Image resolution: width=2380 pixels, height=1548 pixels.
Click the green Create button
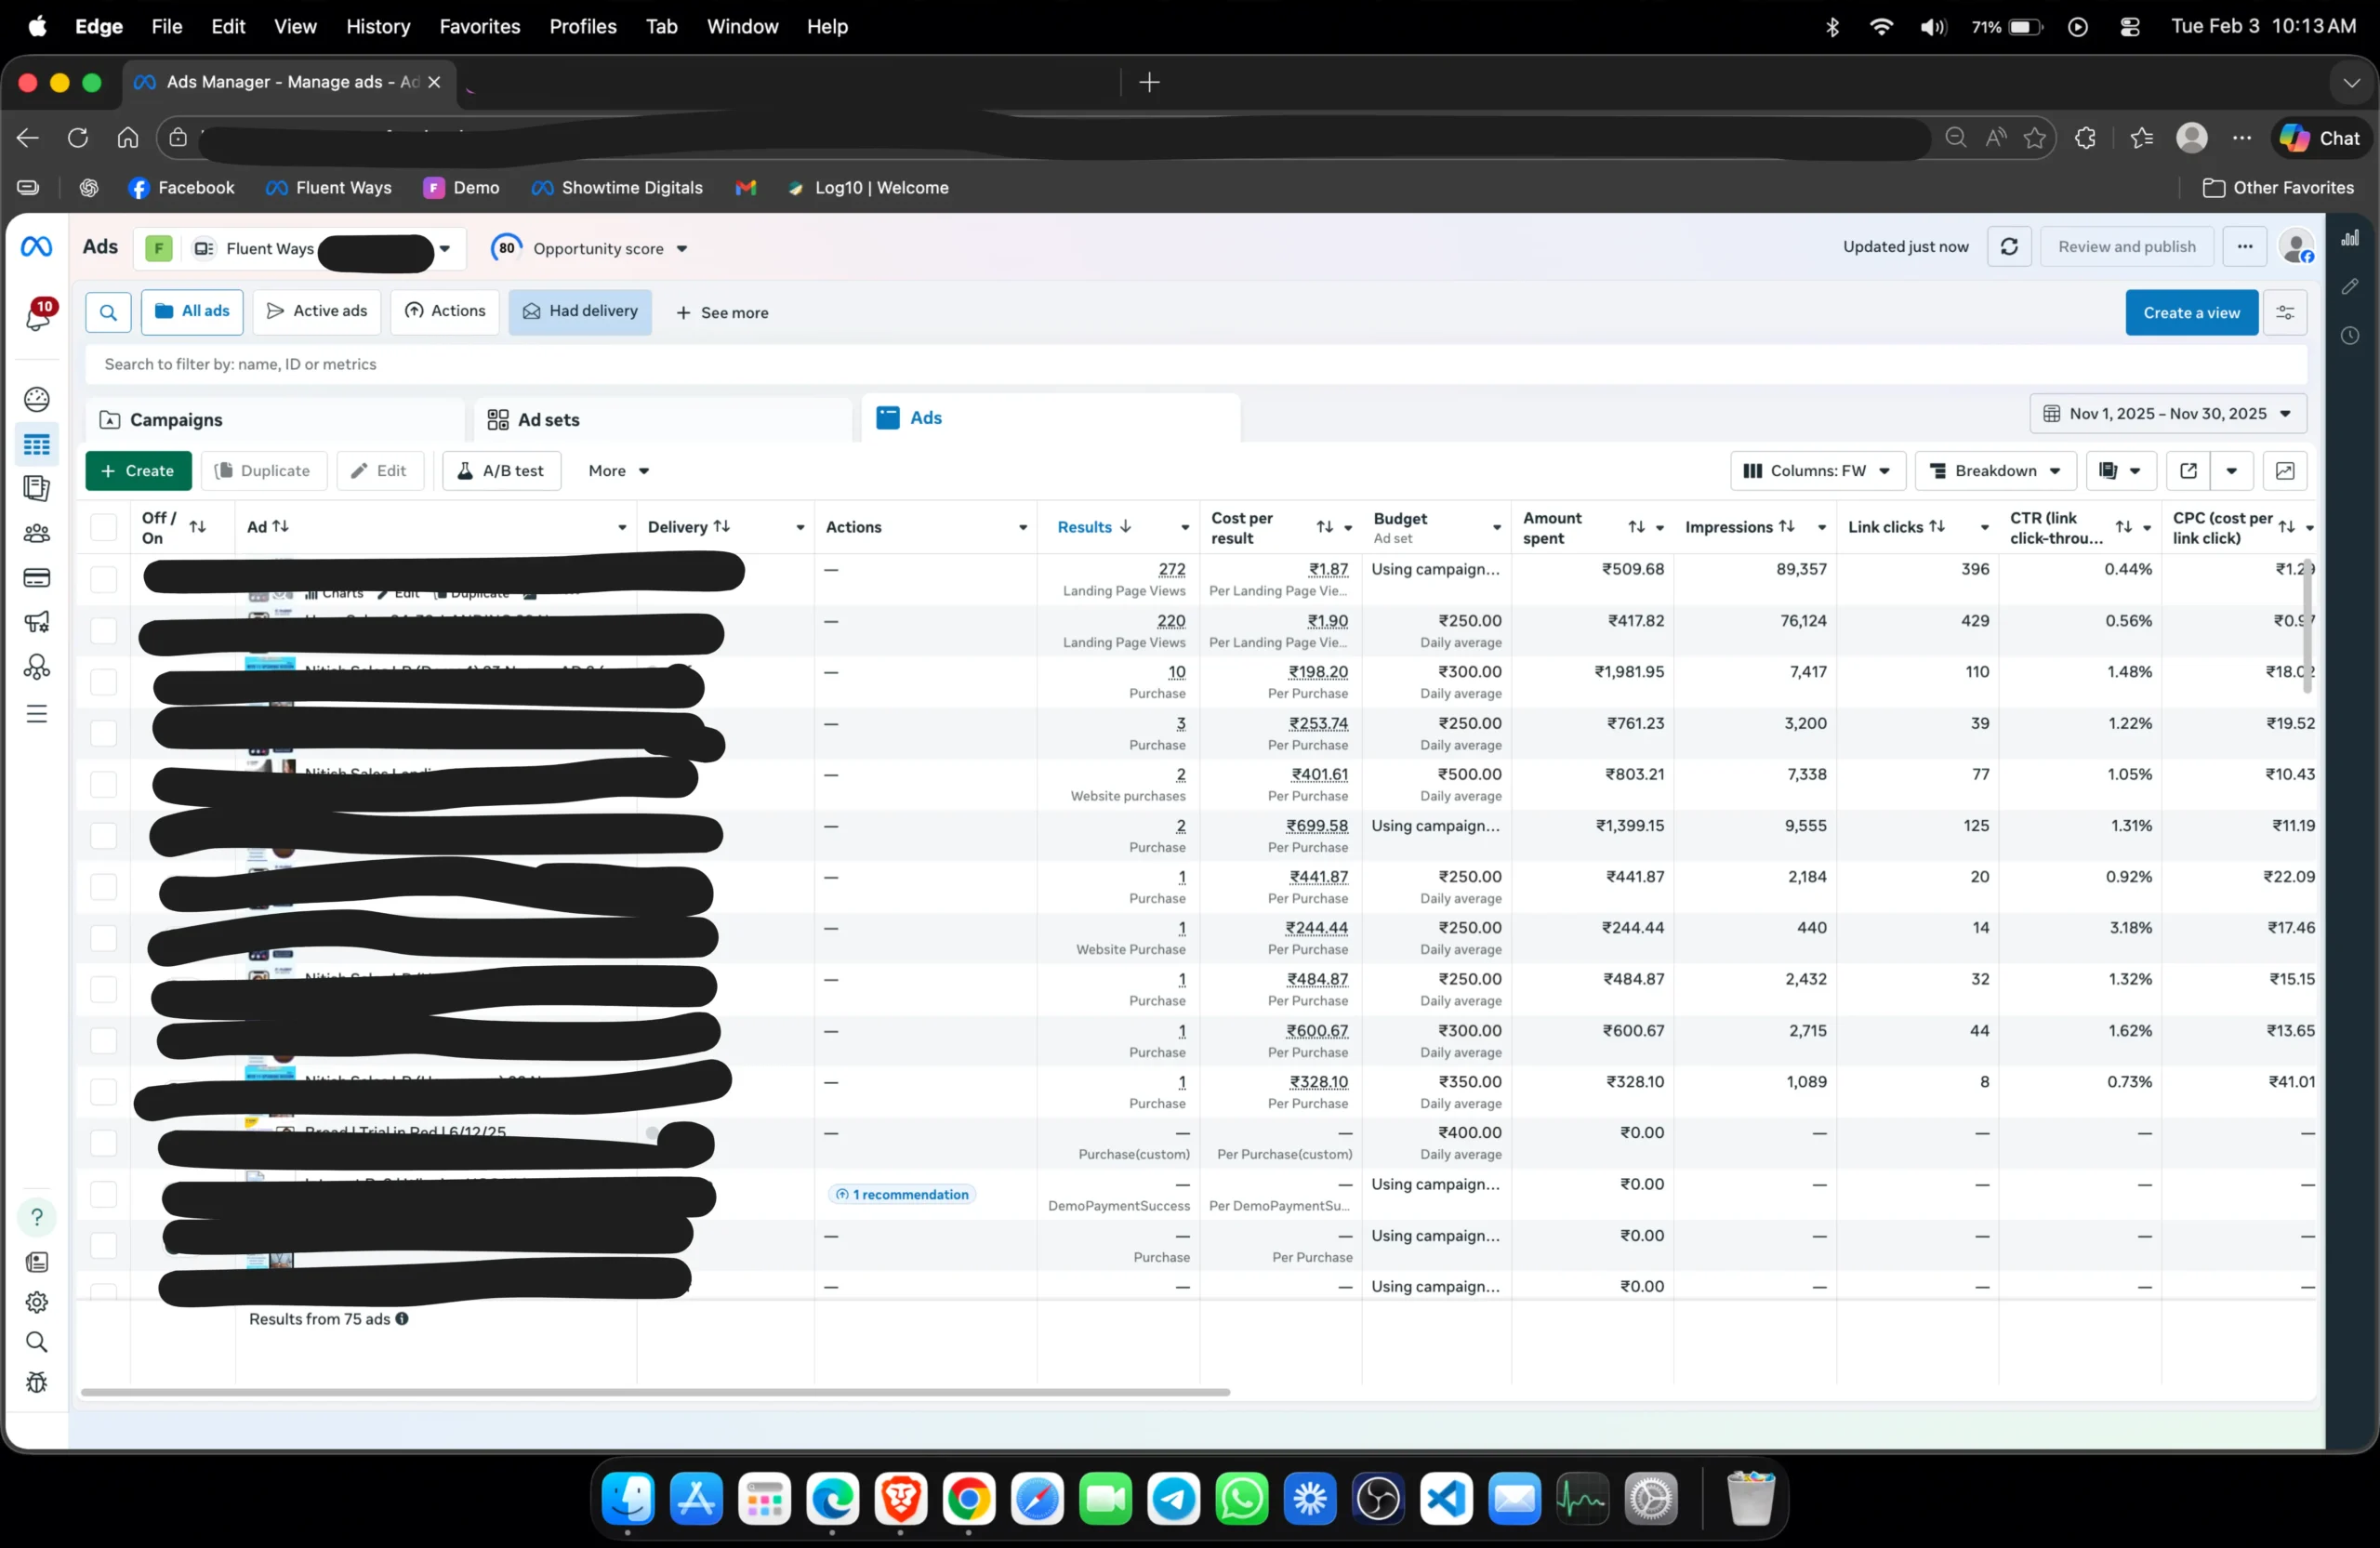tap(138, 471)
